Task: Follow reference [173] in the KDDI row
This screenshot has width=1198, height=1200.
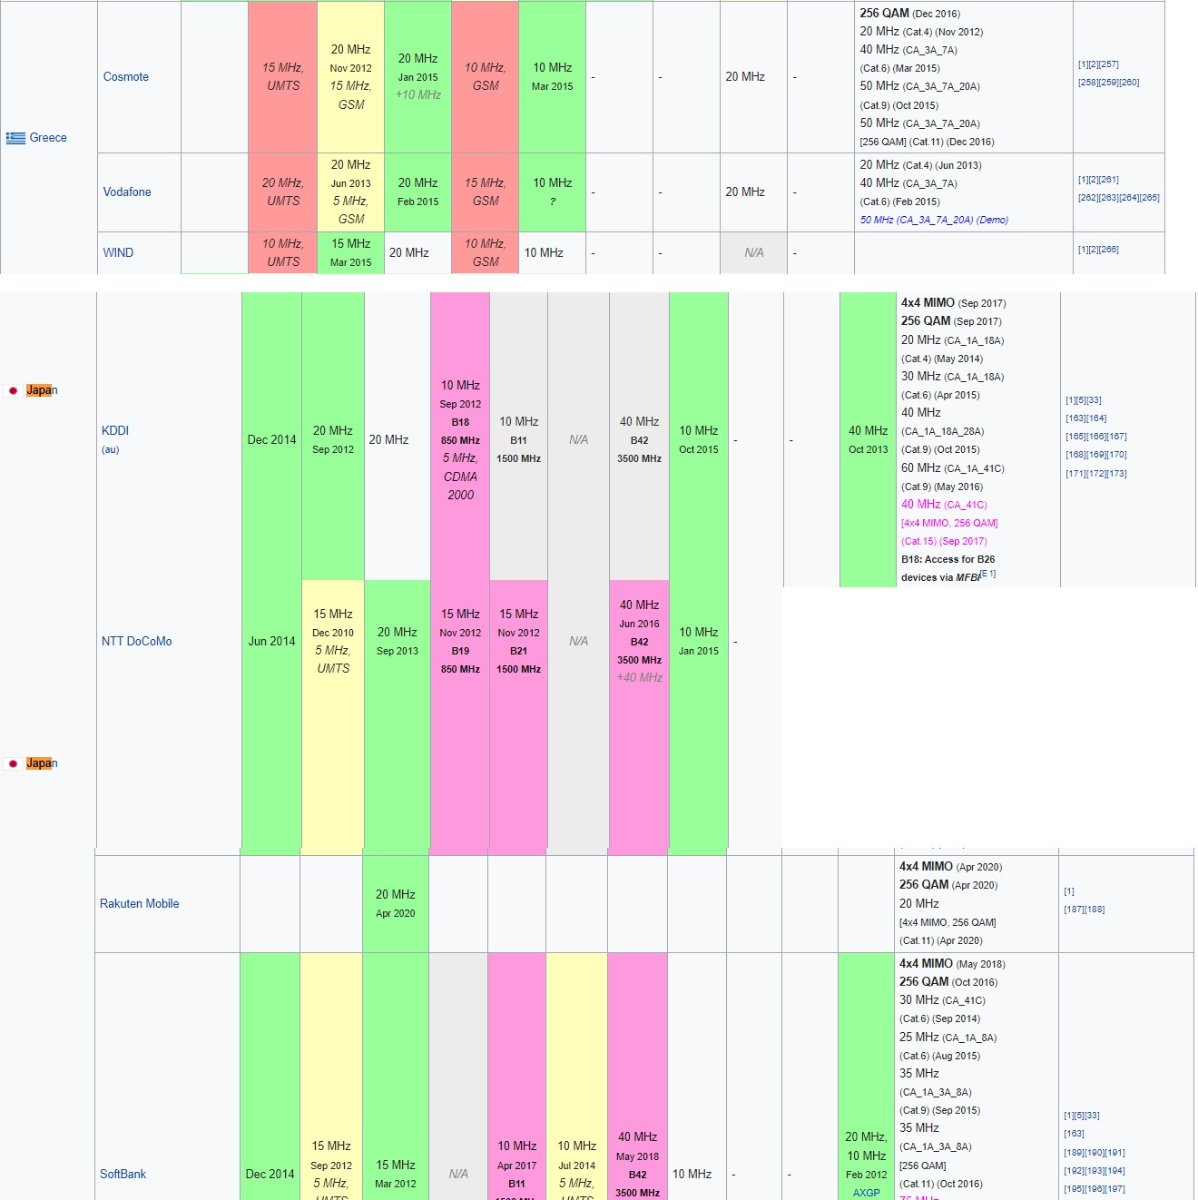Action: [x=1117, y=474]
